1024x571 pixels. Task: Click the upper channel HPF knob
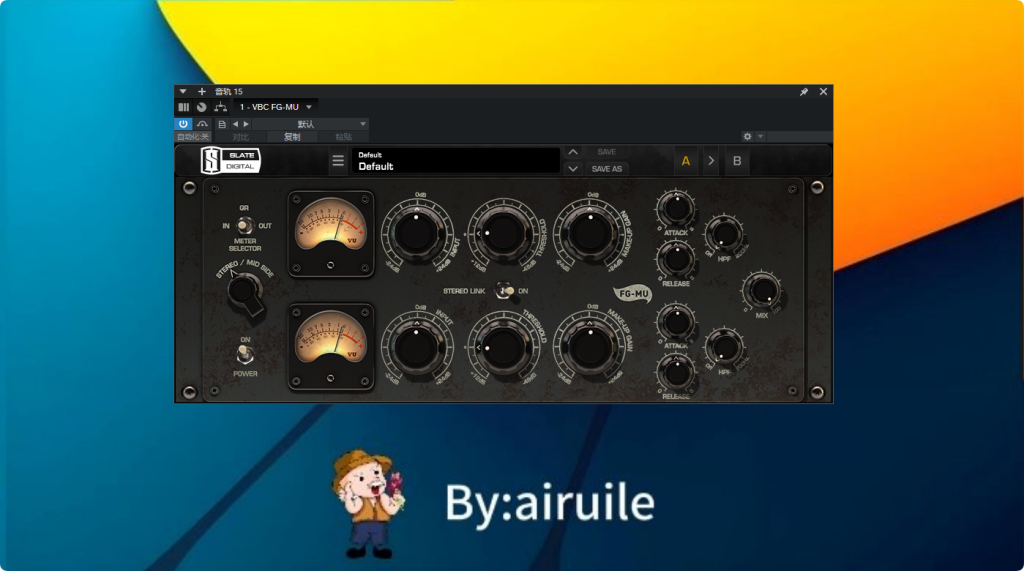pos(724,234)
